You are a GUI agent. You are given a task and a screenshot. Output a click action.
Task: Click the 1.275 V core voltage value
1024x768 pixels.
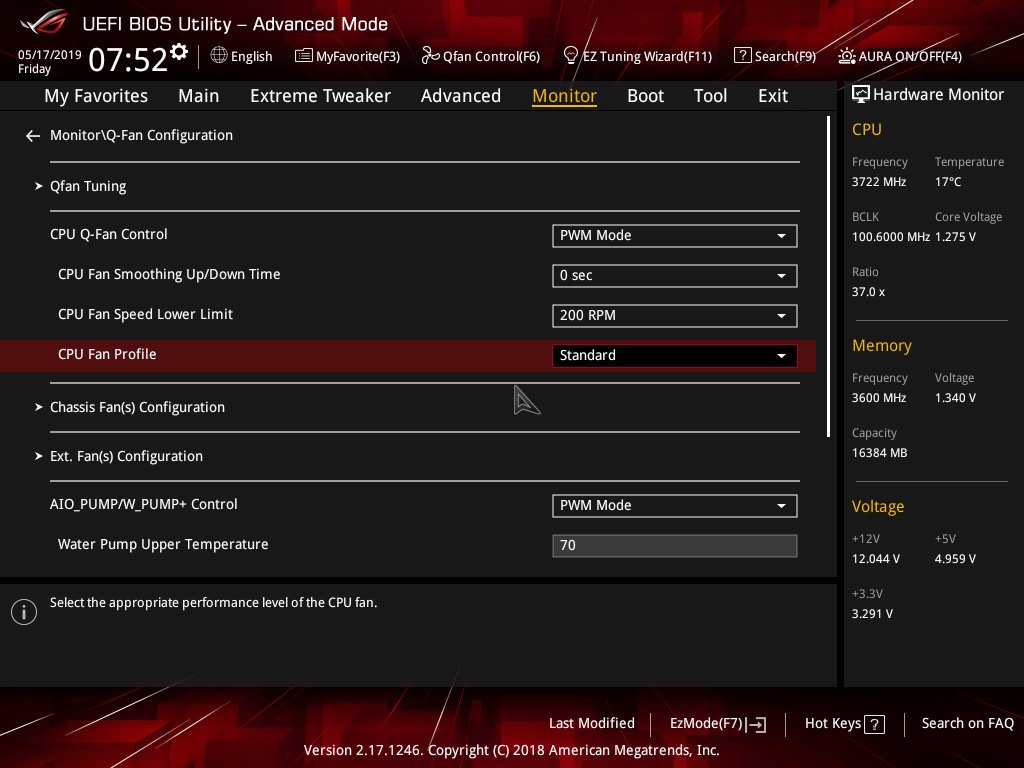pyautogui.click(x=955, y=236)
